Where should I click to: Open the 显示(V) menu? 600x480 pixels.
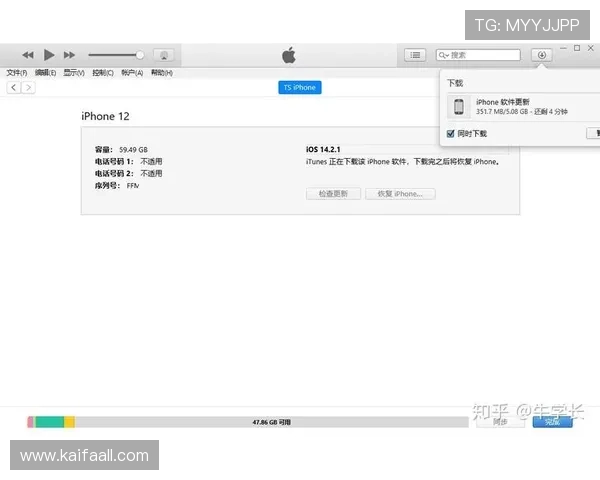click(x=74, y=73)
